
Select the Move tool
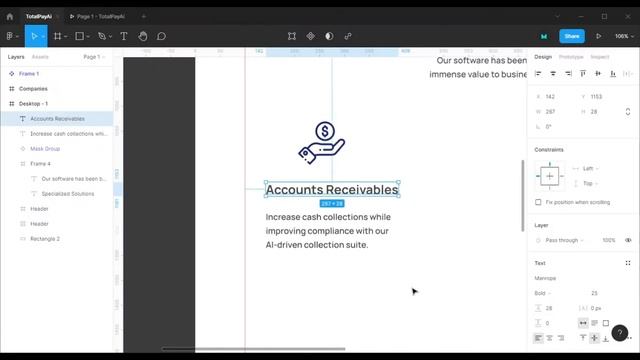point(34,36)
